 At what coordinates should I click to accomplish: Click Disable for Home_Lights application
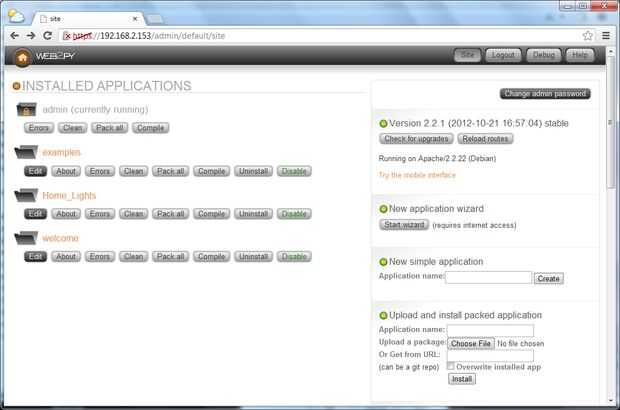(294, 214)
